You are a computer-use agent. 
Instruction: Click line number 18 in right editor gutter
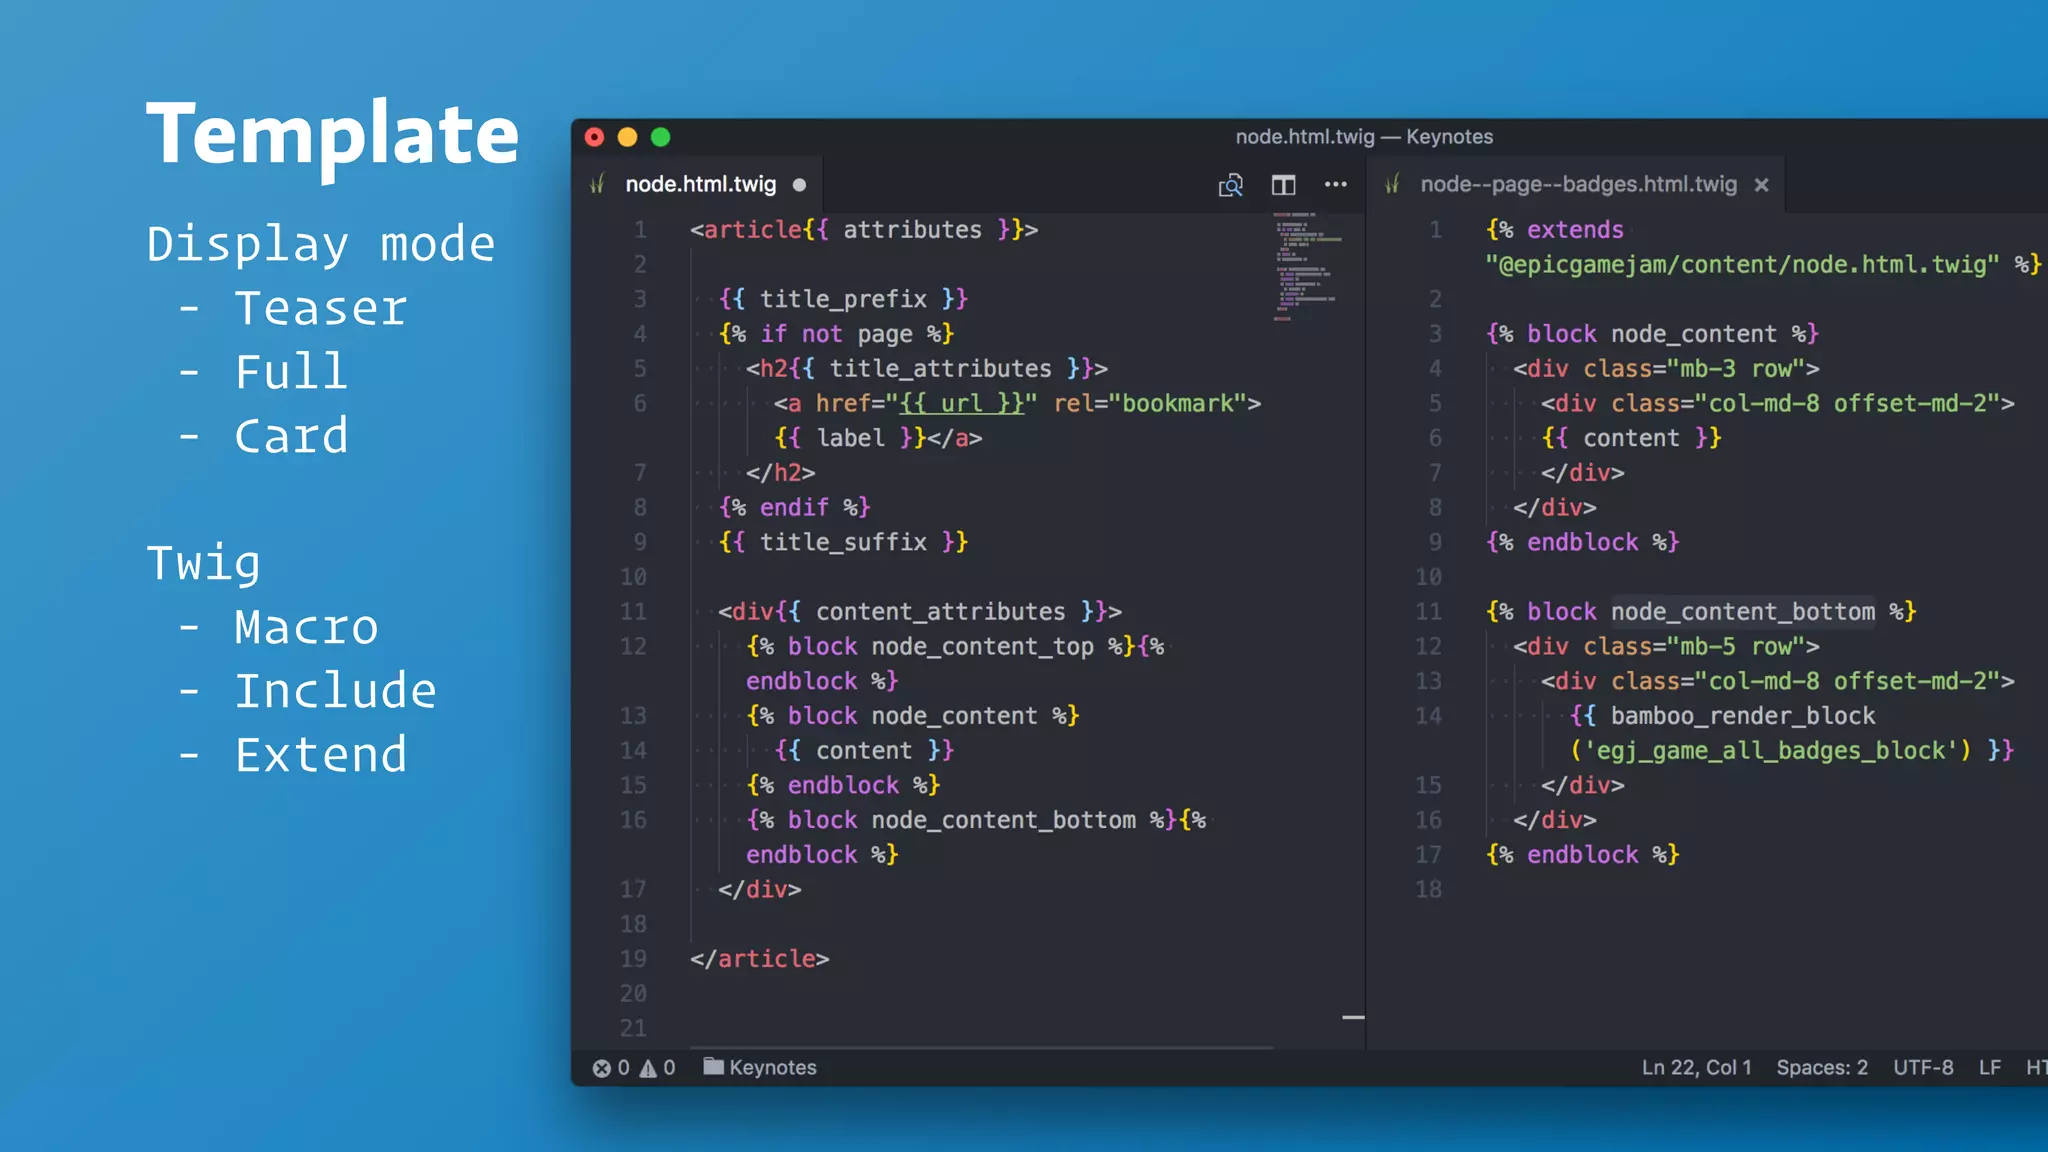(1428, 889)
